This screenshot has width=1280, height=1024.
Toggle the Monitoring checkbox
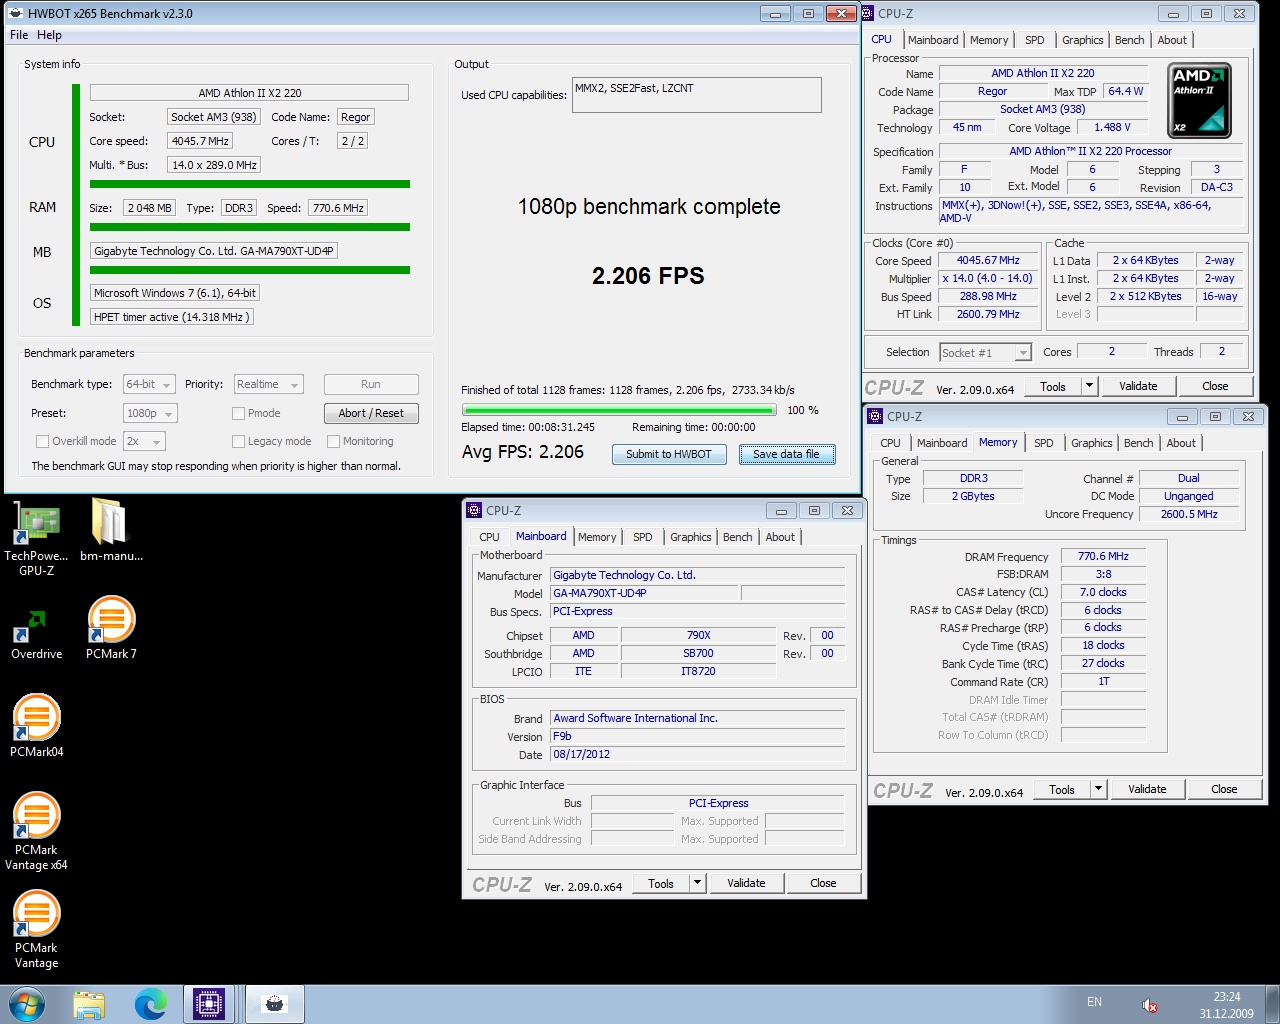pos(334,441)
